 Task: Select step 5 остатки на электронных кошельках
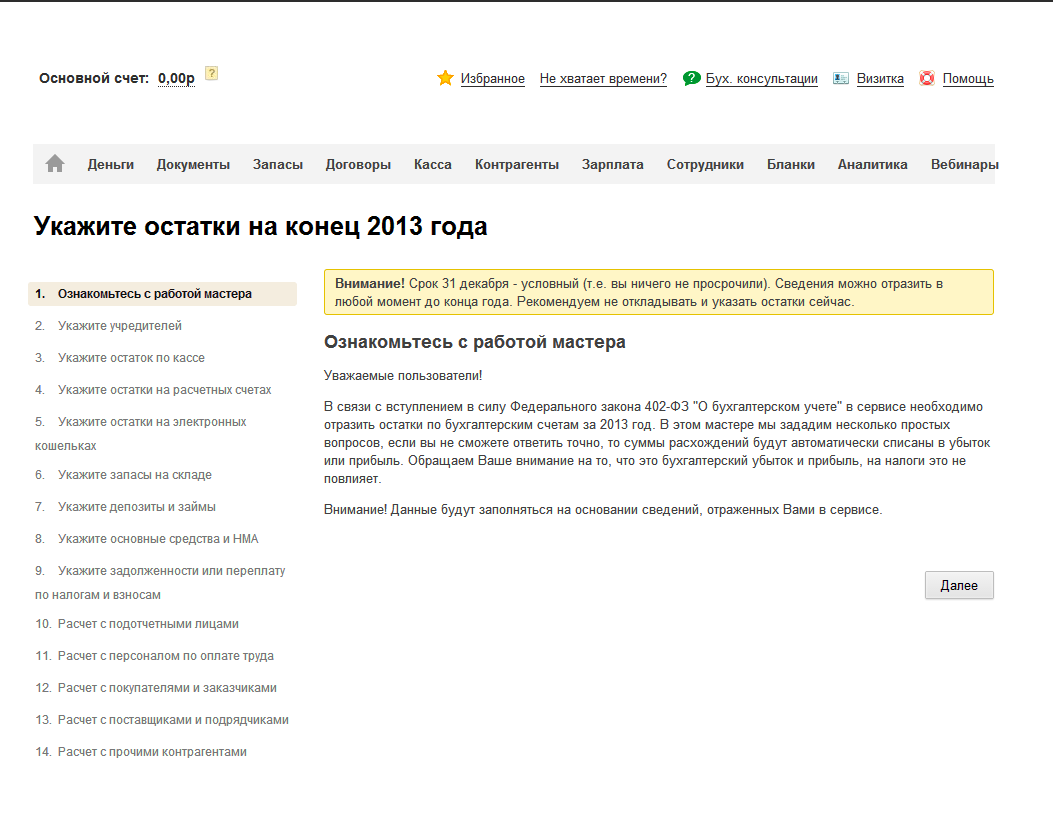coord(141,433)
